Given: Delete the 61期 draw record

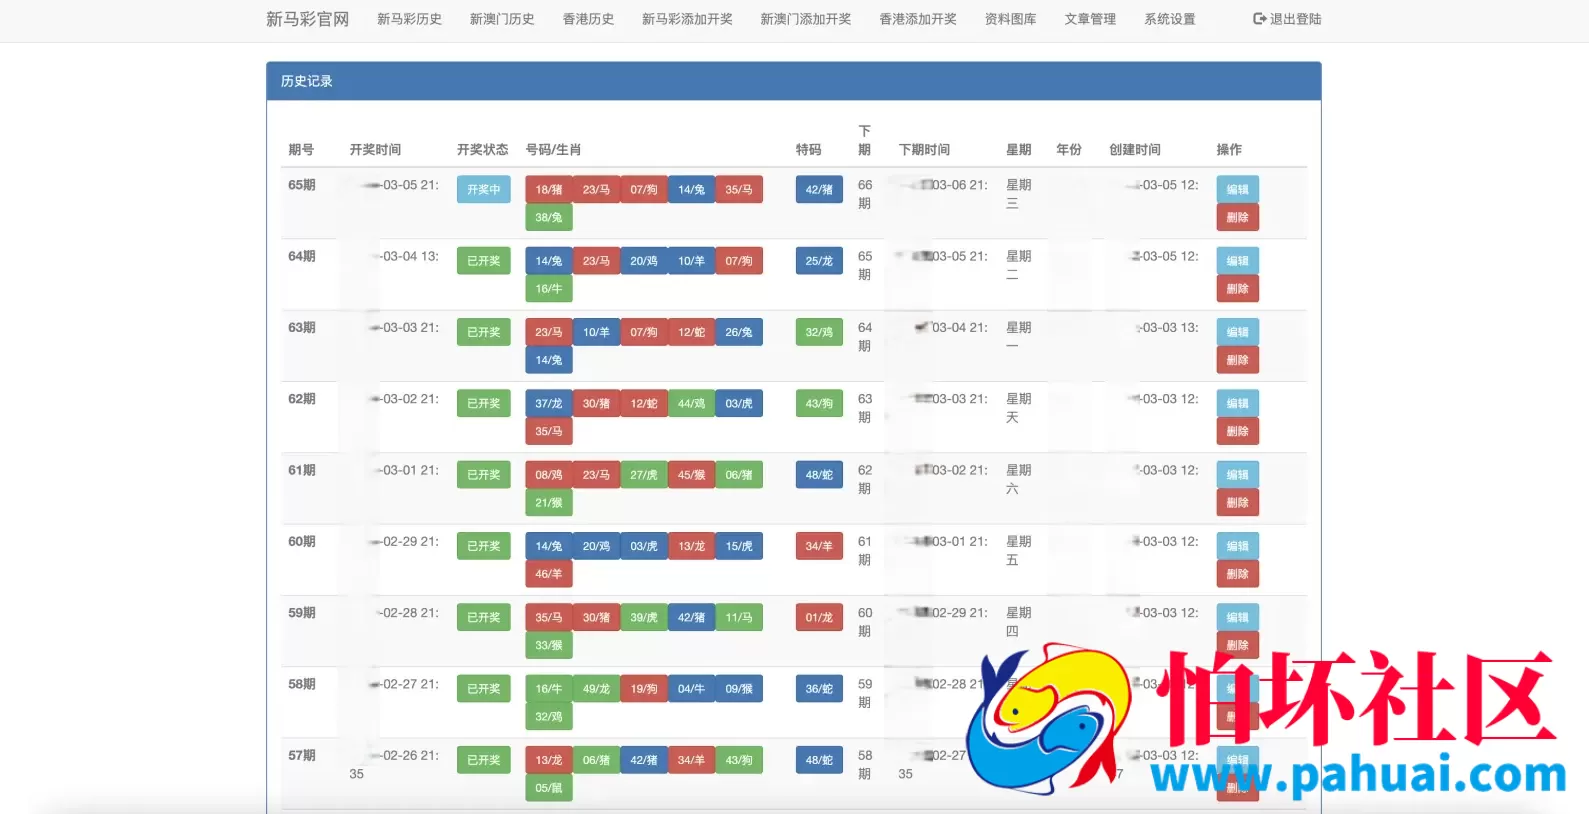Looking at the screenshot, I should [x=1237, y=503].
